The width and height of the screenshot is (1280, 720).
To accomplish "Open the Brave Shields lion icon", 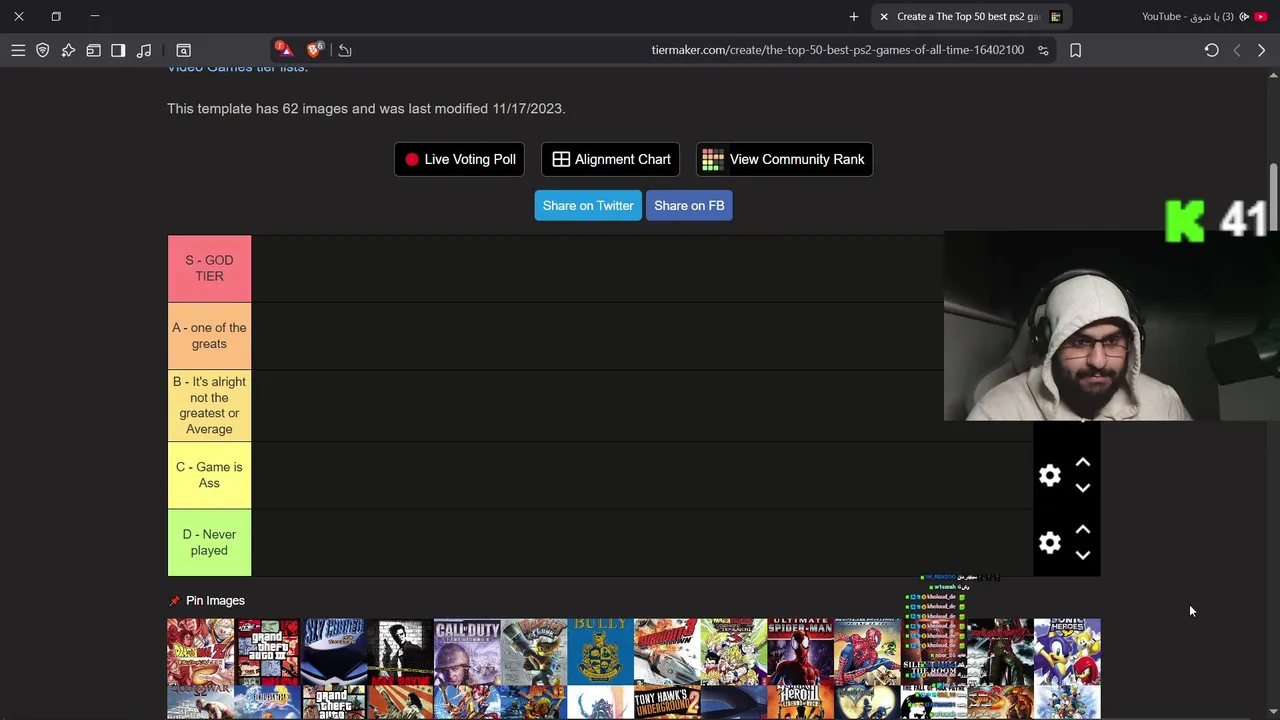I will 316,49.
